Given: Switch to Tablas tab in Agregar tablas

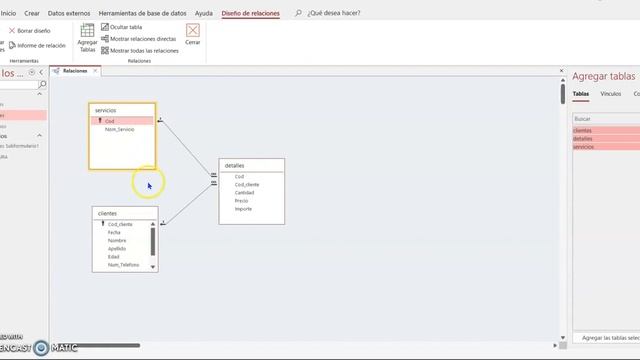Looking at the screenshot, I should click(580, 94).
